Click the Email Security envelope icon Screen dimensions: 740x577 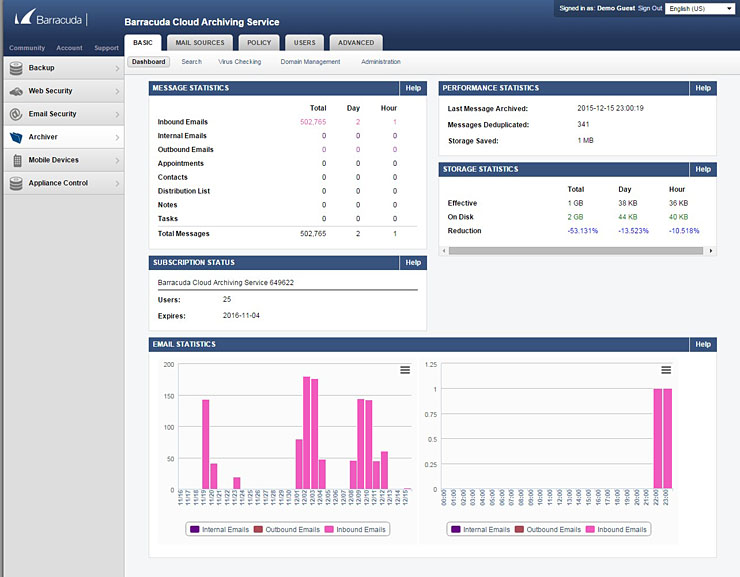click(x=17, y=114)
